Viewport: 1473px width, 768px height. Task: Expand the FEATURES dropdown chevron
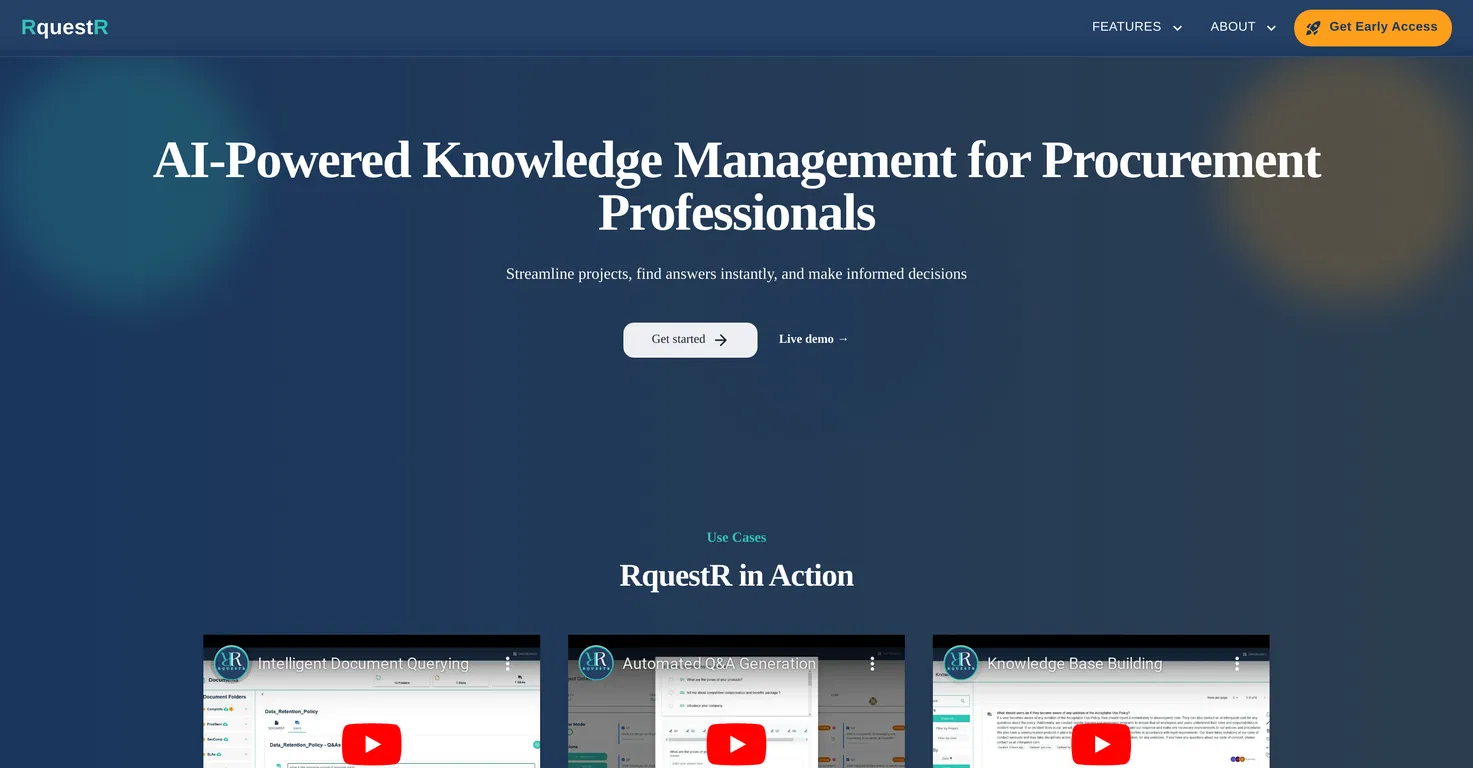1177,28
